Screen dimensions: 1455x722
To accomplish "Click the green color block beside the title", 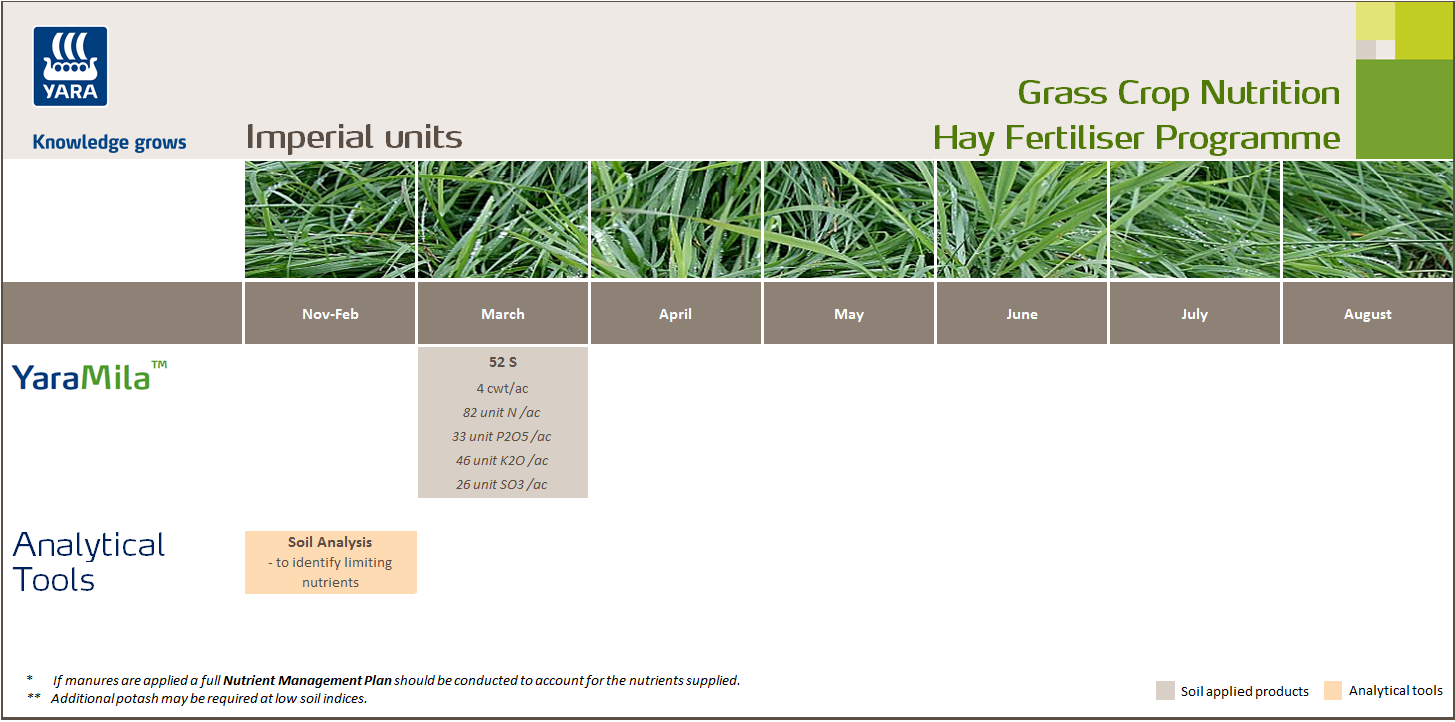I will coord(1404,108).
